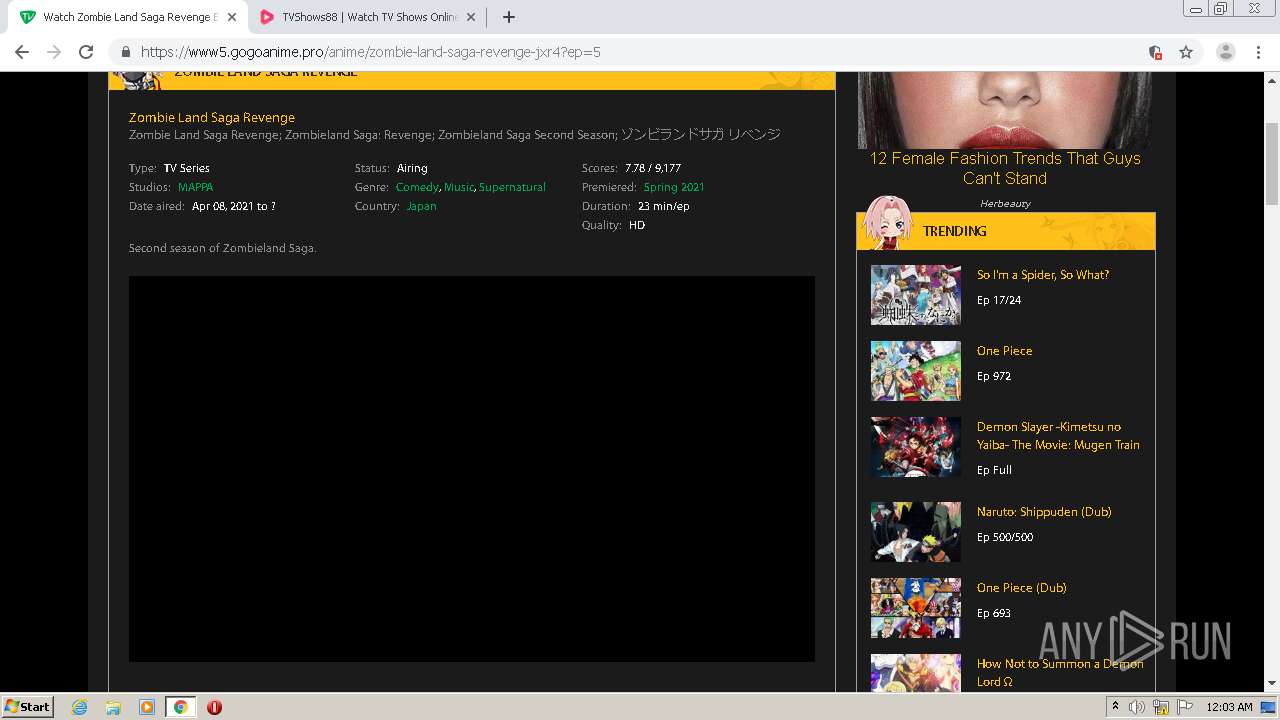This screenshot has height=720, width=1280.
Task: Click the page's vertical scrollbar thumb
Action: (x=1272, y=165)
